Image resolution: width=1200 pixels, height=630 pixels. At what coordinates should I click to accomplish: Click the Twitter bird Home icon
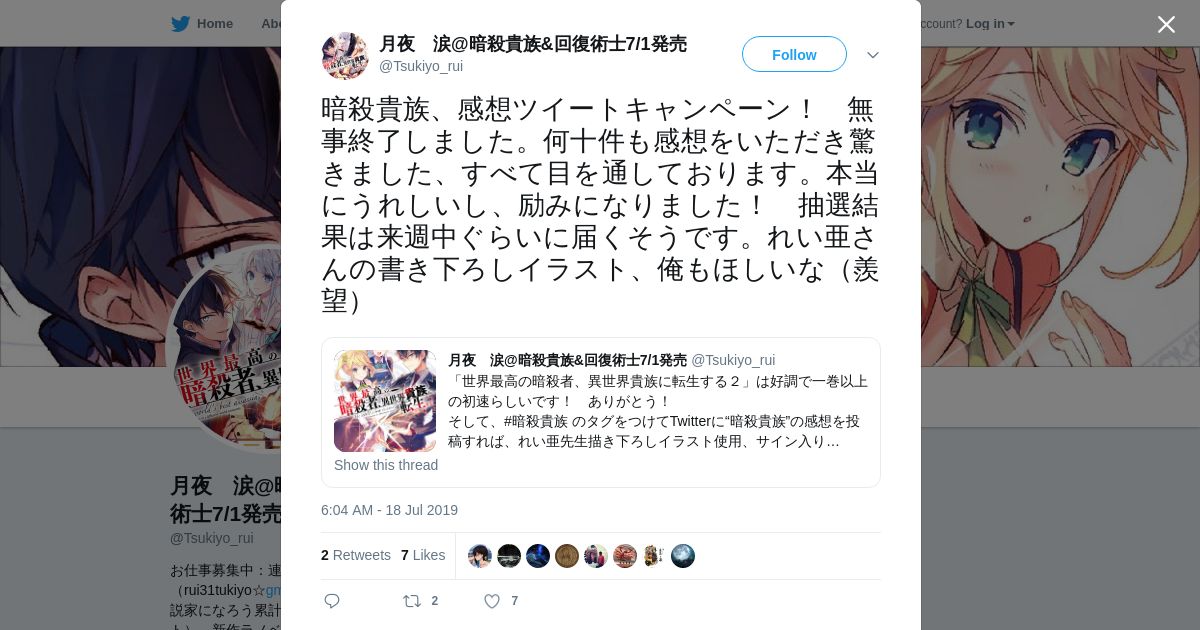(x=181, y=23)
